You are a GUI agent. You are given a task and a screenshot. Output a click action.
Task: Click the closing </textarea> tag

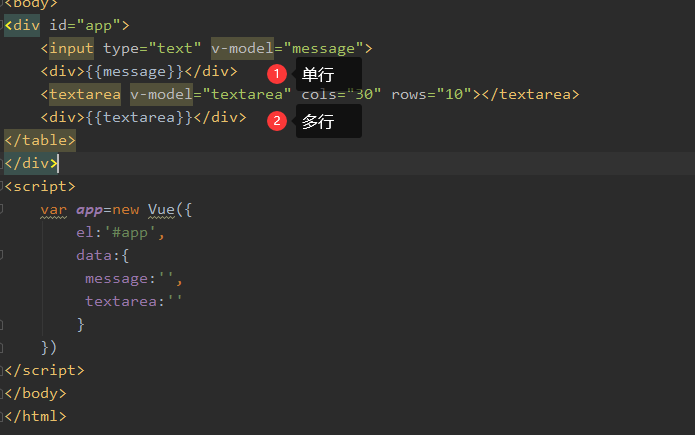pos(530,94)
